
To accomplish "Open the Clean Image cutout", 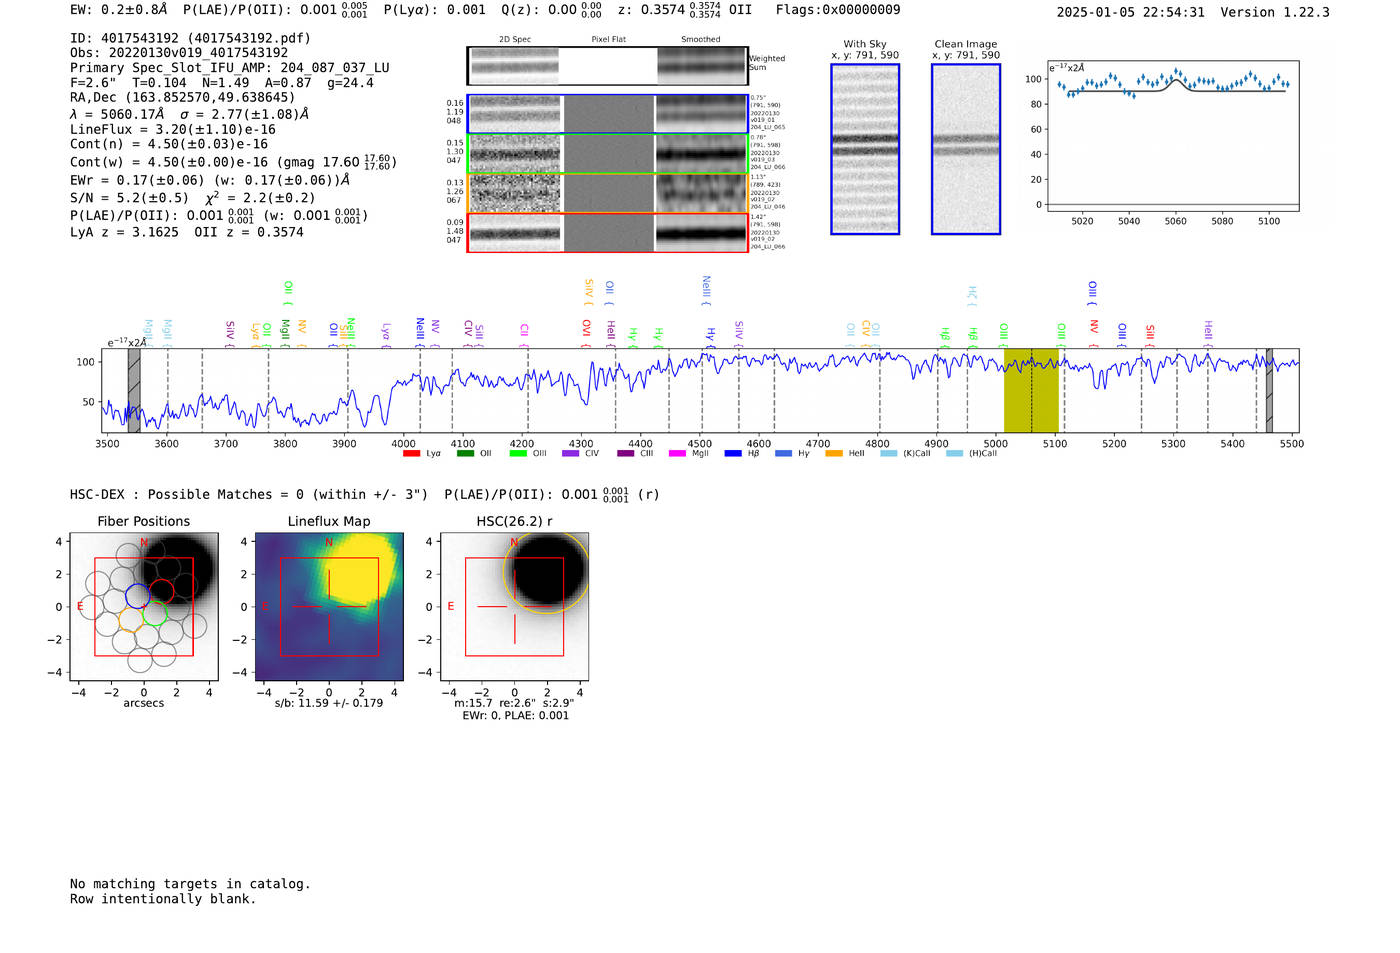I will (x=966, y=149).
